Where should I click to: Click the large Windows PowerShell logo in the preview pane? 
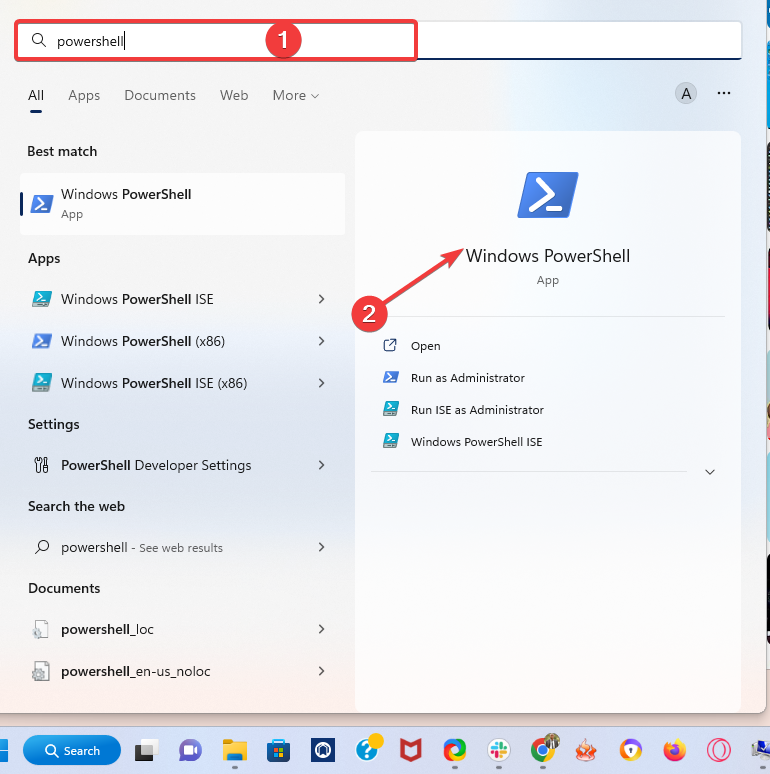pos(548,194)
